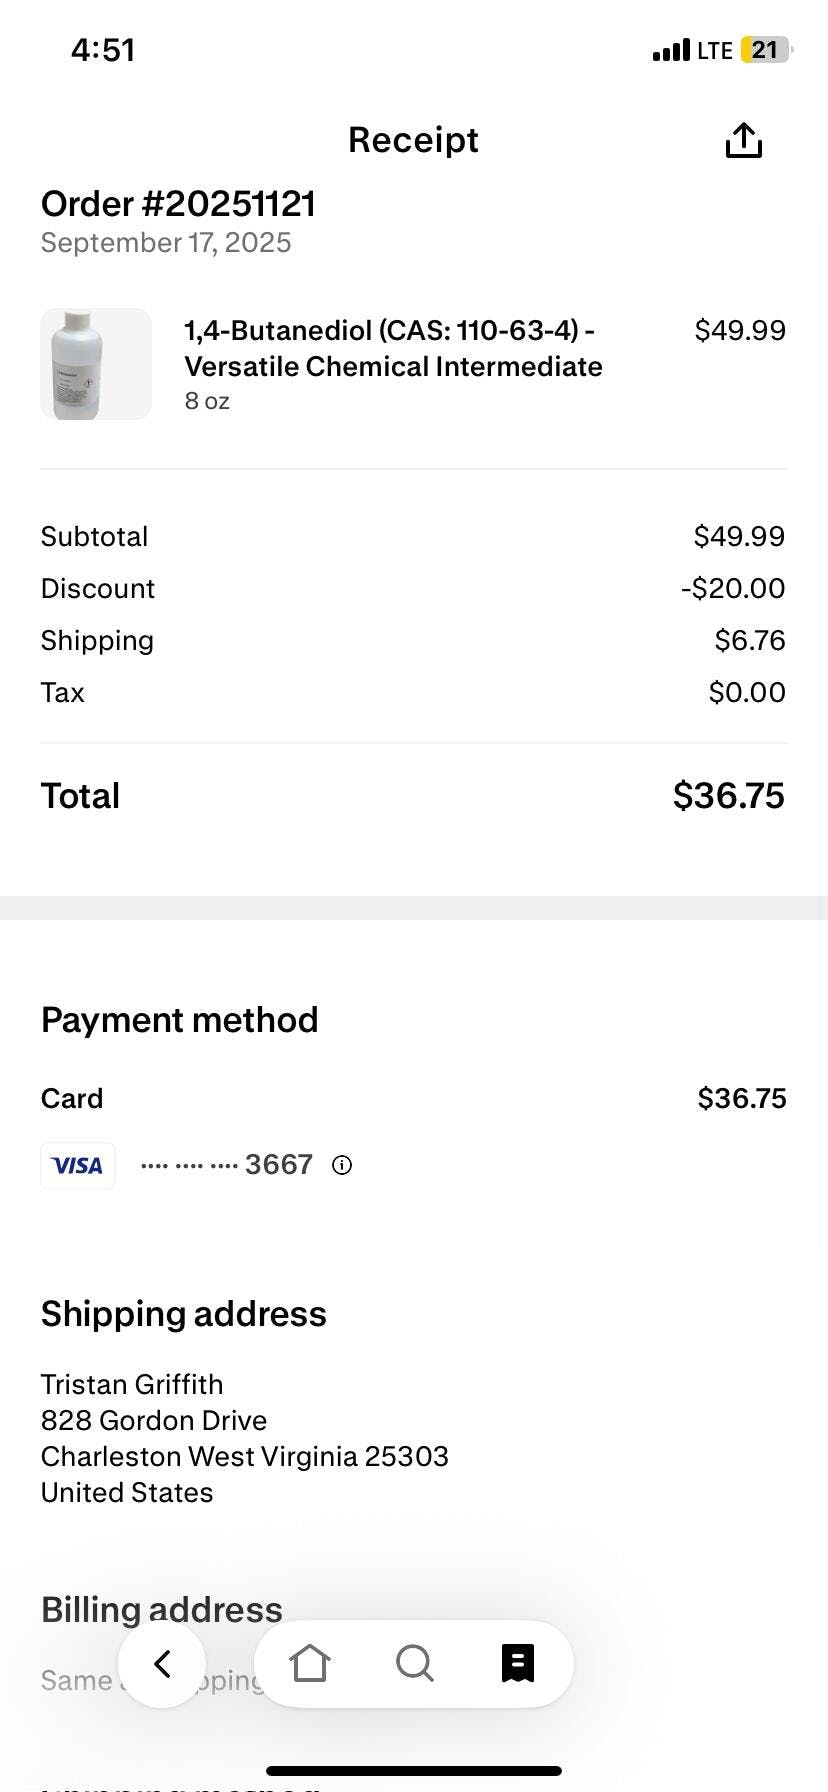The image size is (828, 1792).
Task: Go to the Home tab
Action: click(309, 1663)
